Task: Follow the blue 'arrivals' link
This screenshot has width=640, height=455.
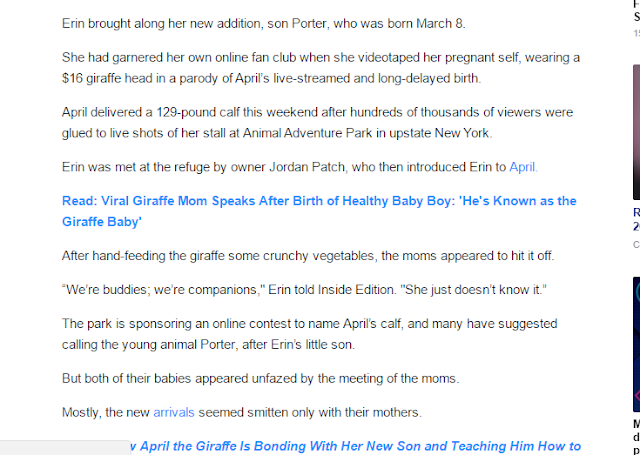Action: pyautogui.click(x=174, y=411)
